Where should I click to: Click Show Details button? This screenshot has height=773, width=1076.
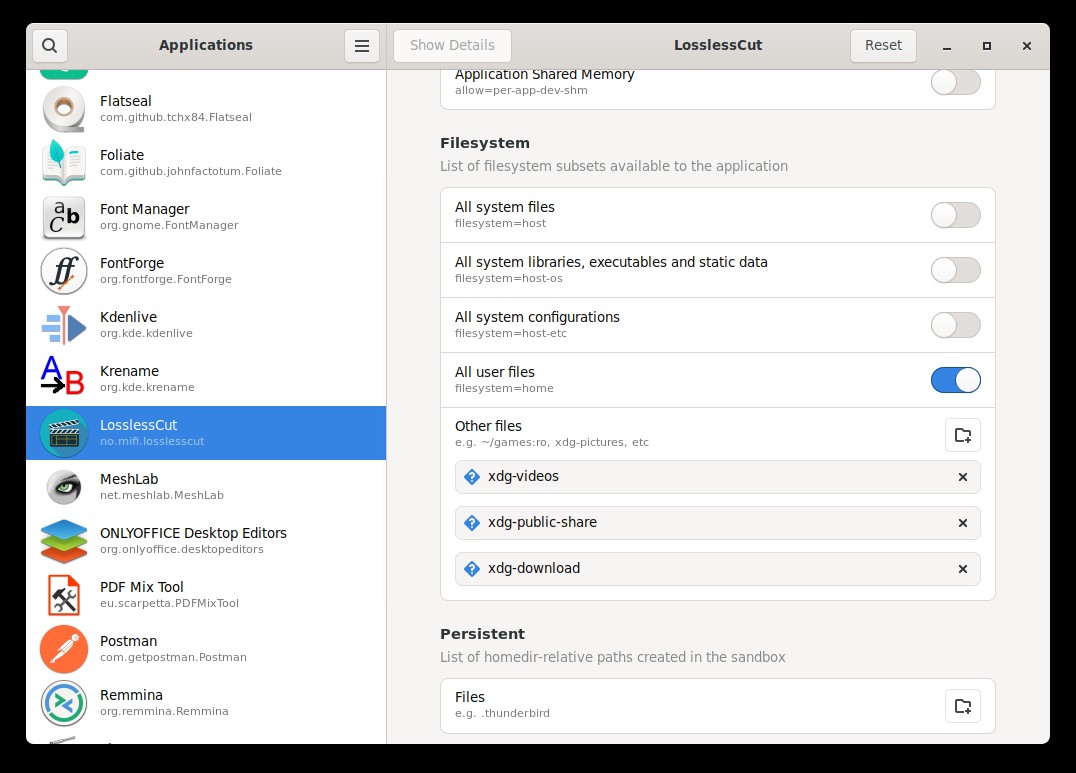click(452, 45)
